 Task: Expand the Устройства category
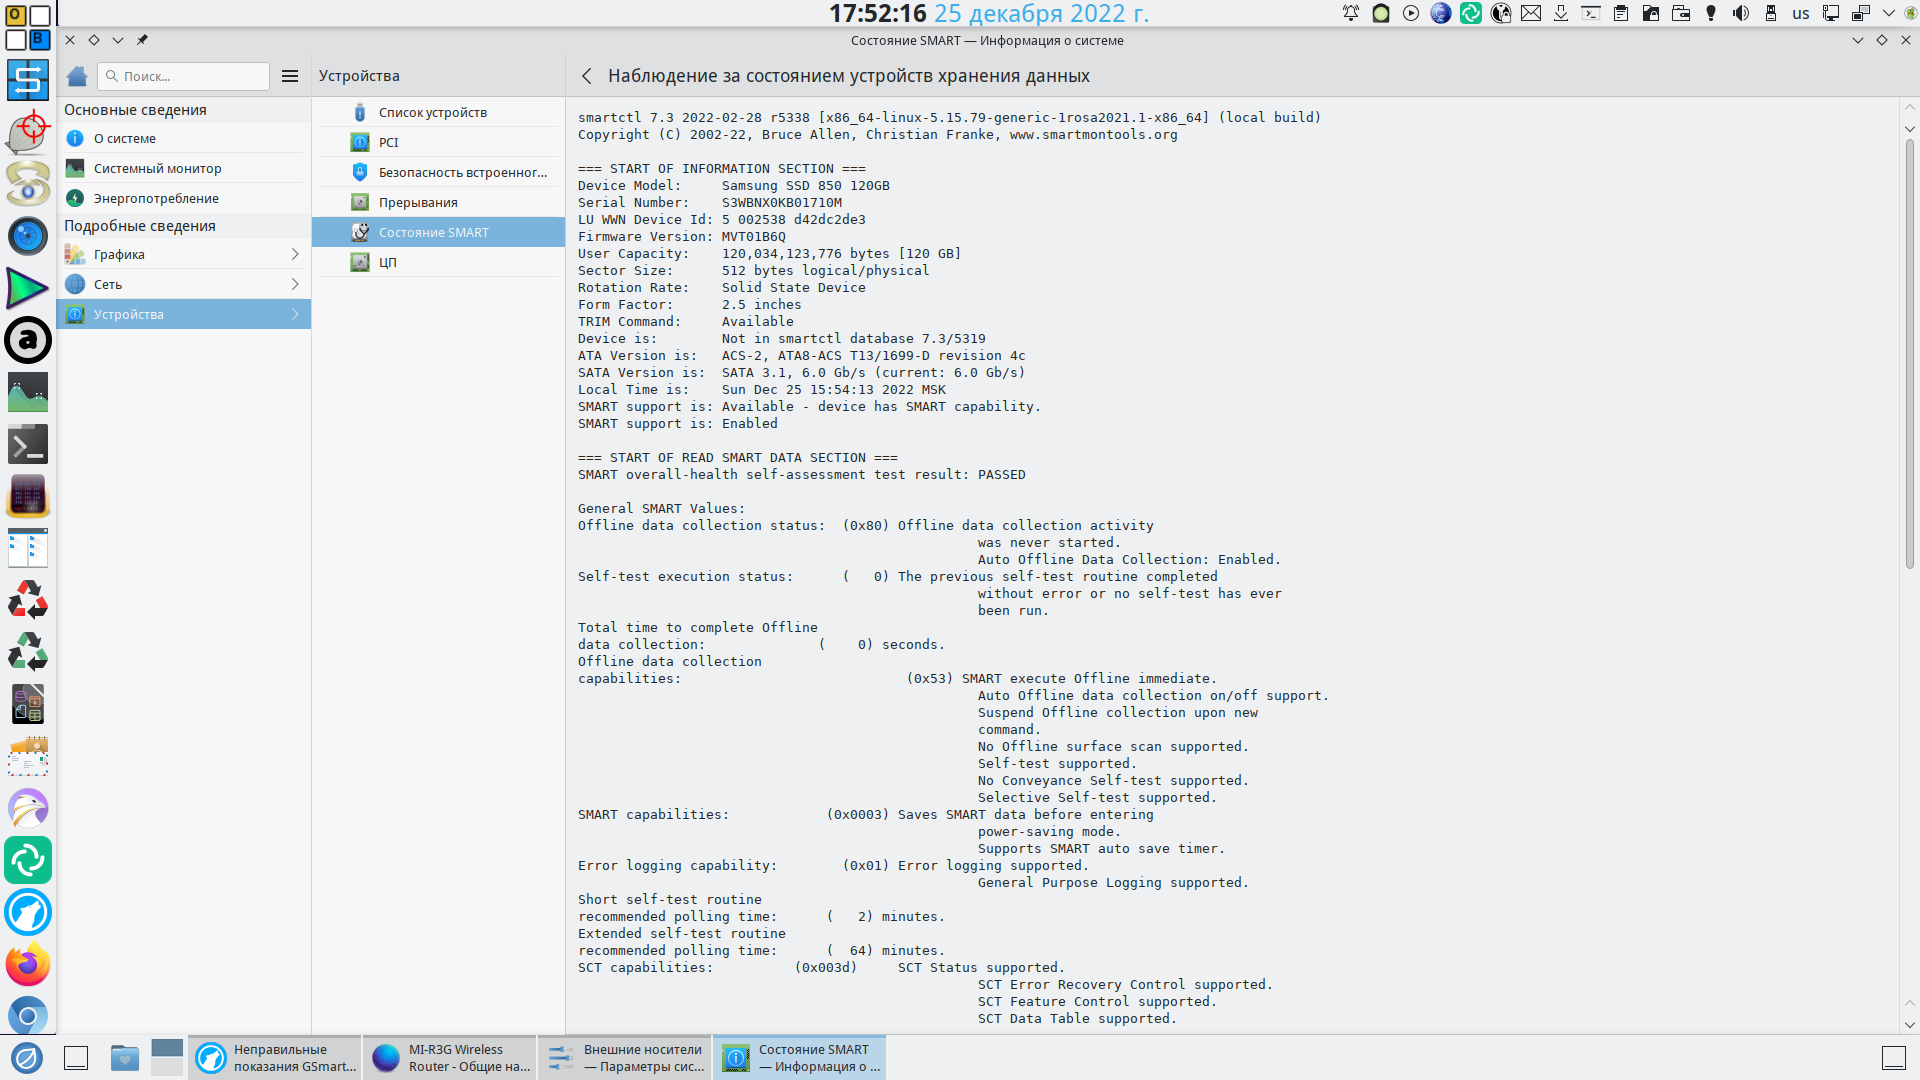click(183, 315)
